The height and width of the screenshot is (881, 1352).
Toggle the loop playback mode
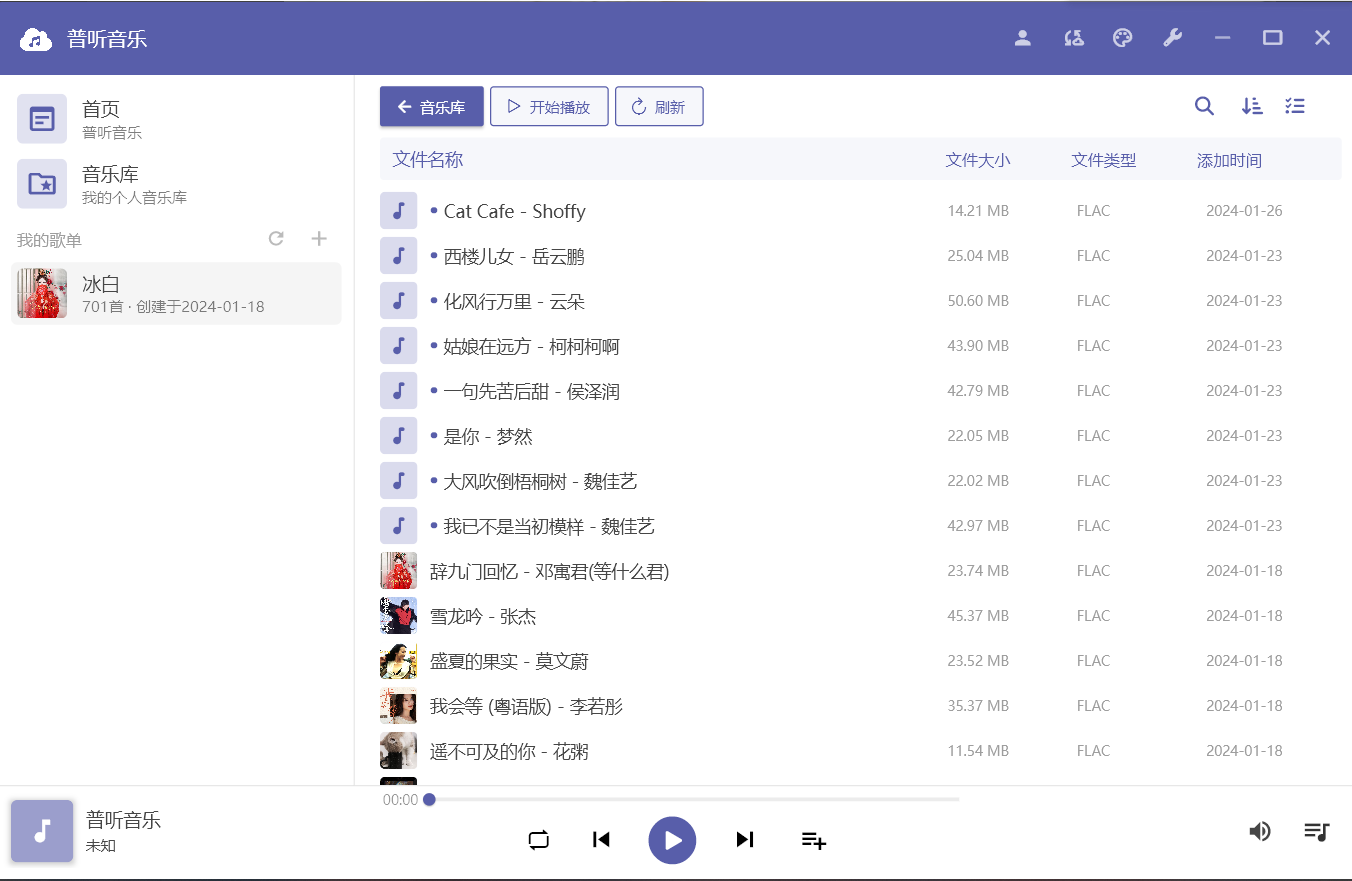[x=539, y=840]
